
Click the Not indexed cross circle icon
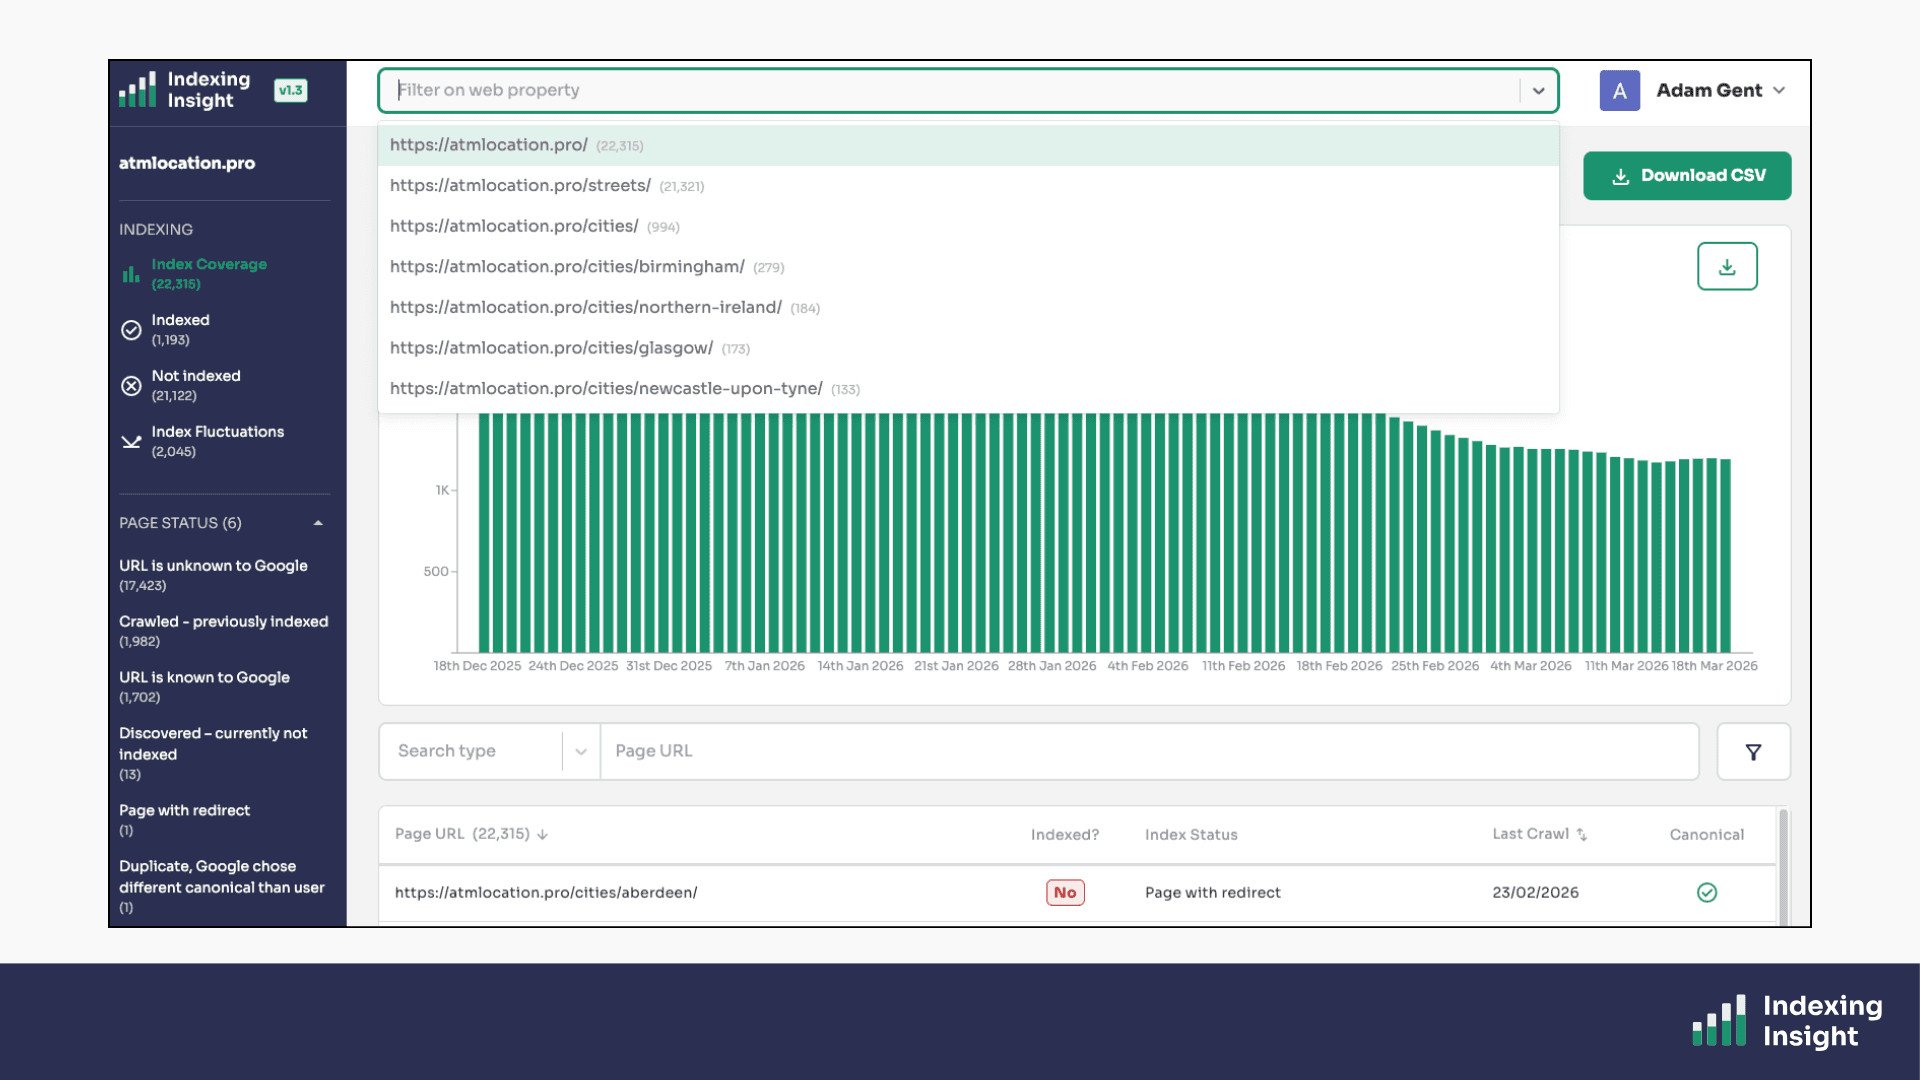click(131, 386)
